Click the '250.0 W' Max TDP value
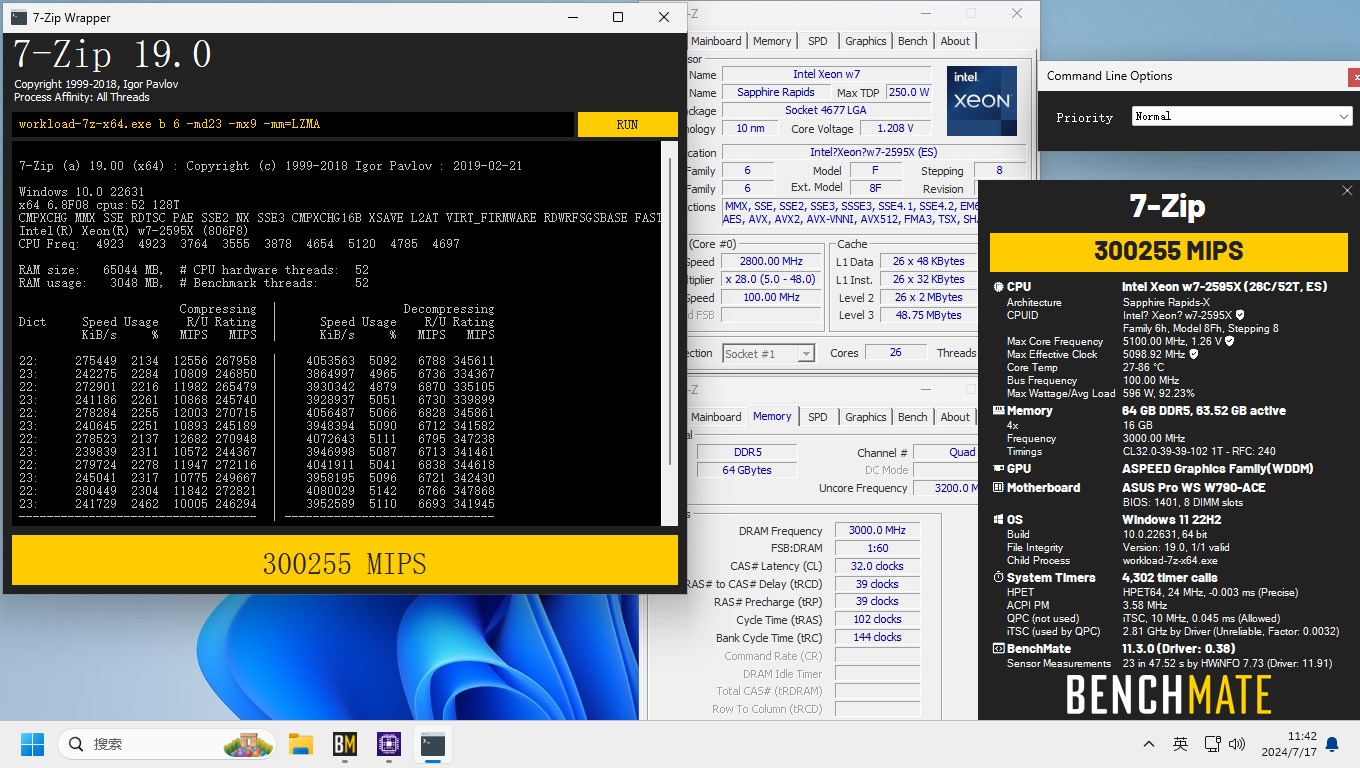Image resolution: width=1360 pixels, height=768 pixels. click(x=909, y=92)
